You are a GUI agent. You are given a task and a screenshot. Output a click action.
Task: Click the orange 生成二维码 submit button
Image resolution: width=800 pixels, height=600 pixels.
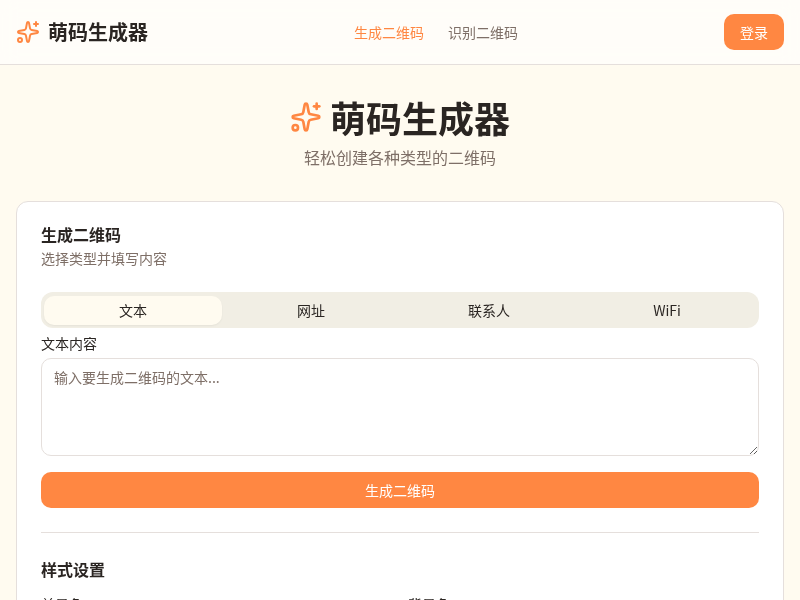click(x=400, y=490)
